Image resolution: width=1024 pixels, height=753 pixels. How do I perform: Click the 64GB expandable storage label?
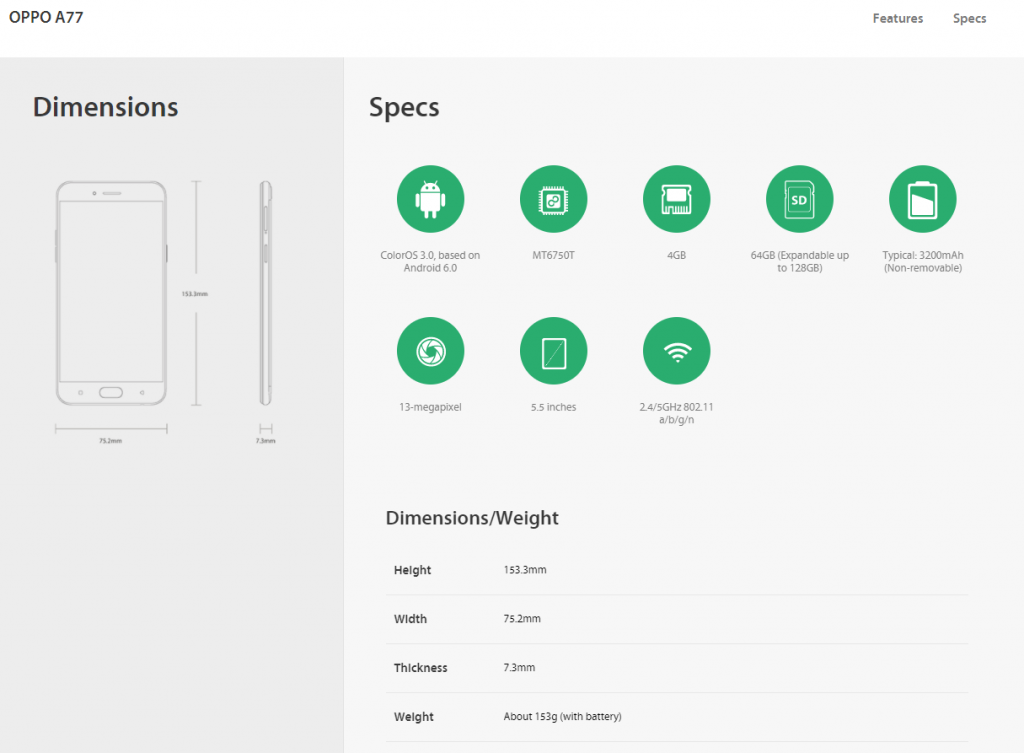799,261
